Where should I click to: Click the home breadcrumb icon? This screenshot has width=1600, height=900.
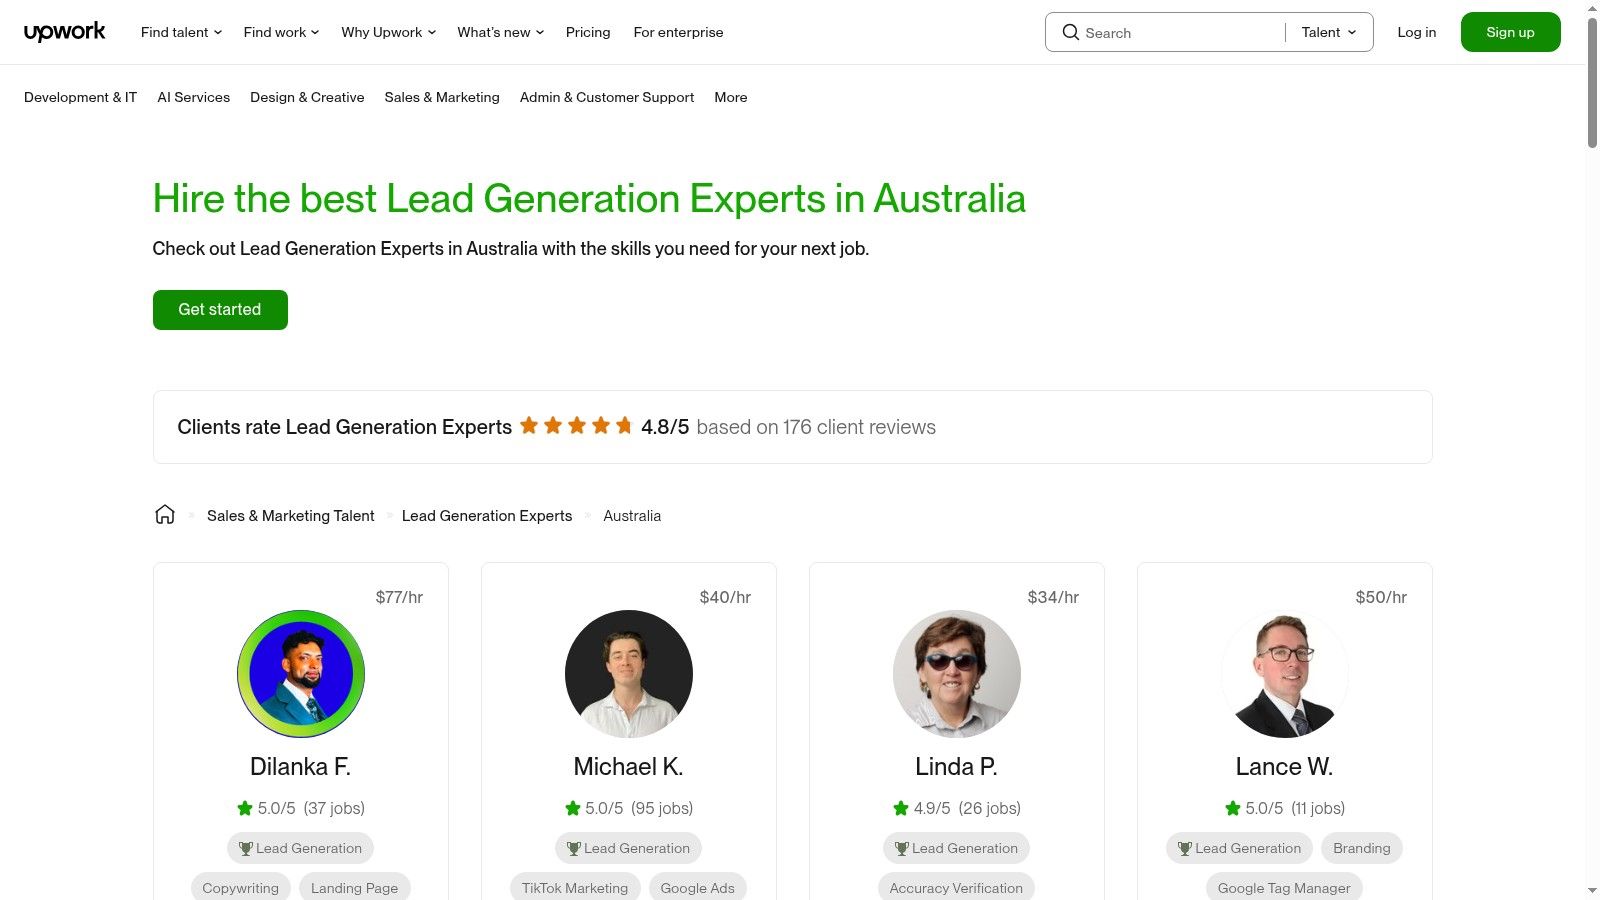(x=165, y=515)
